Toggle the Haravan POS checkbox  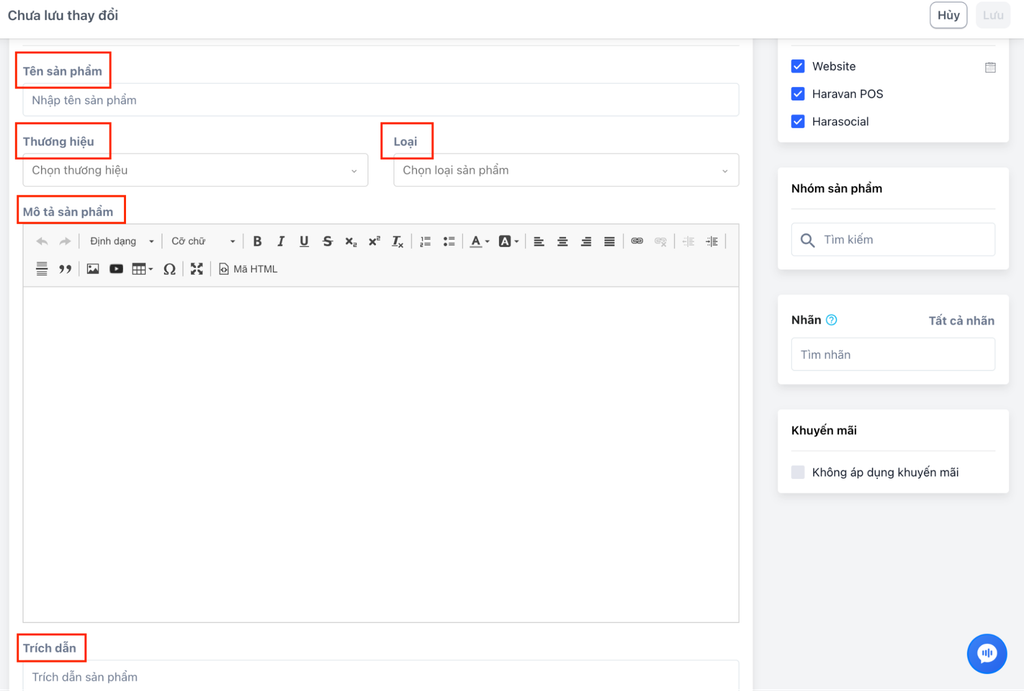pos(798,94)
